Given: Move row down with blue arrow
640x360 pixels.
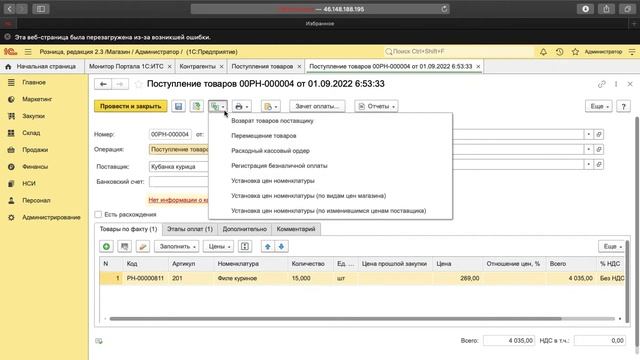Looking at the screenshot, I should tap(281, 247).
